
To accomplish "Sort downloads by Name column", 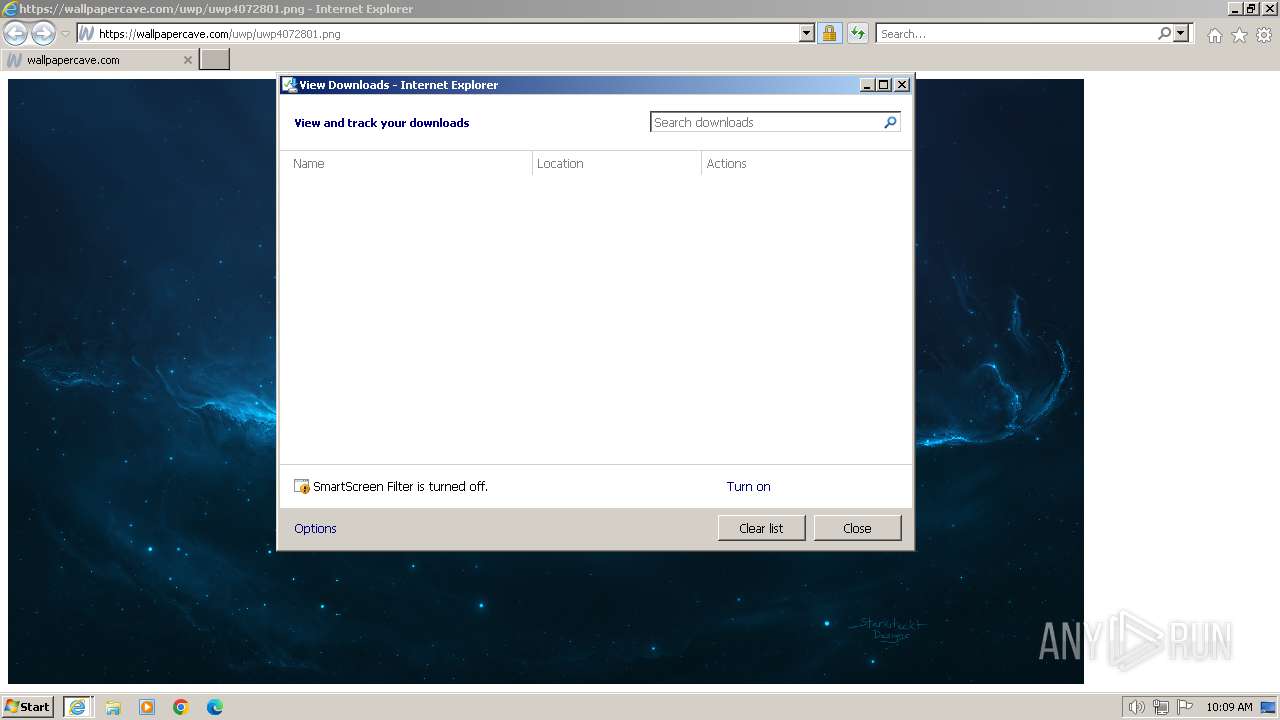I will pos(408,163).
